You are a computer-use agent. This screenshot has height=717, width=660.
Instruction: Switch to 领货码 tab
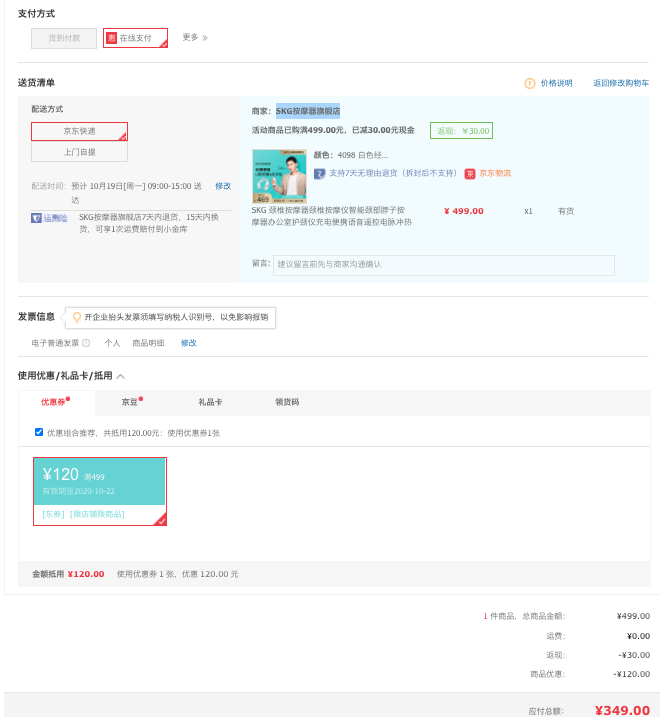point(287,402)
